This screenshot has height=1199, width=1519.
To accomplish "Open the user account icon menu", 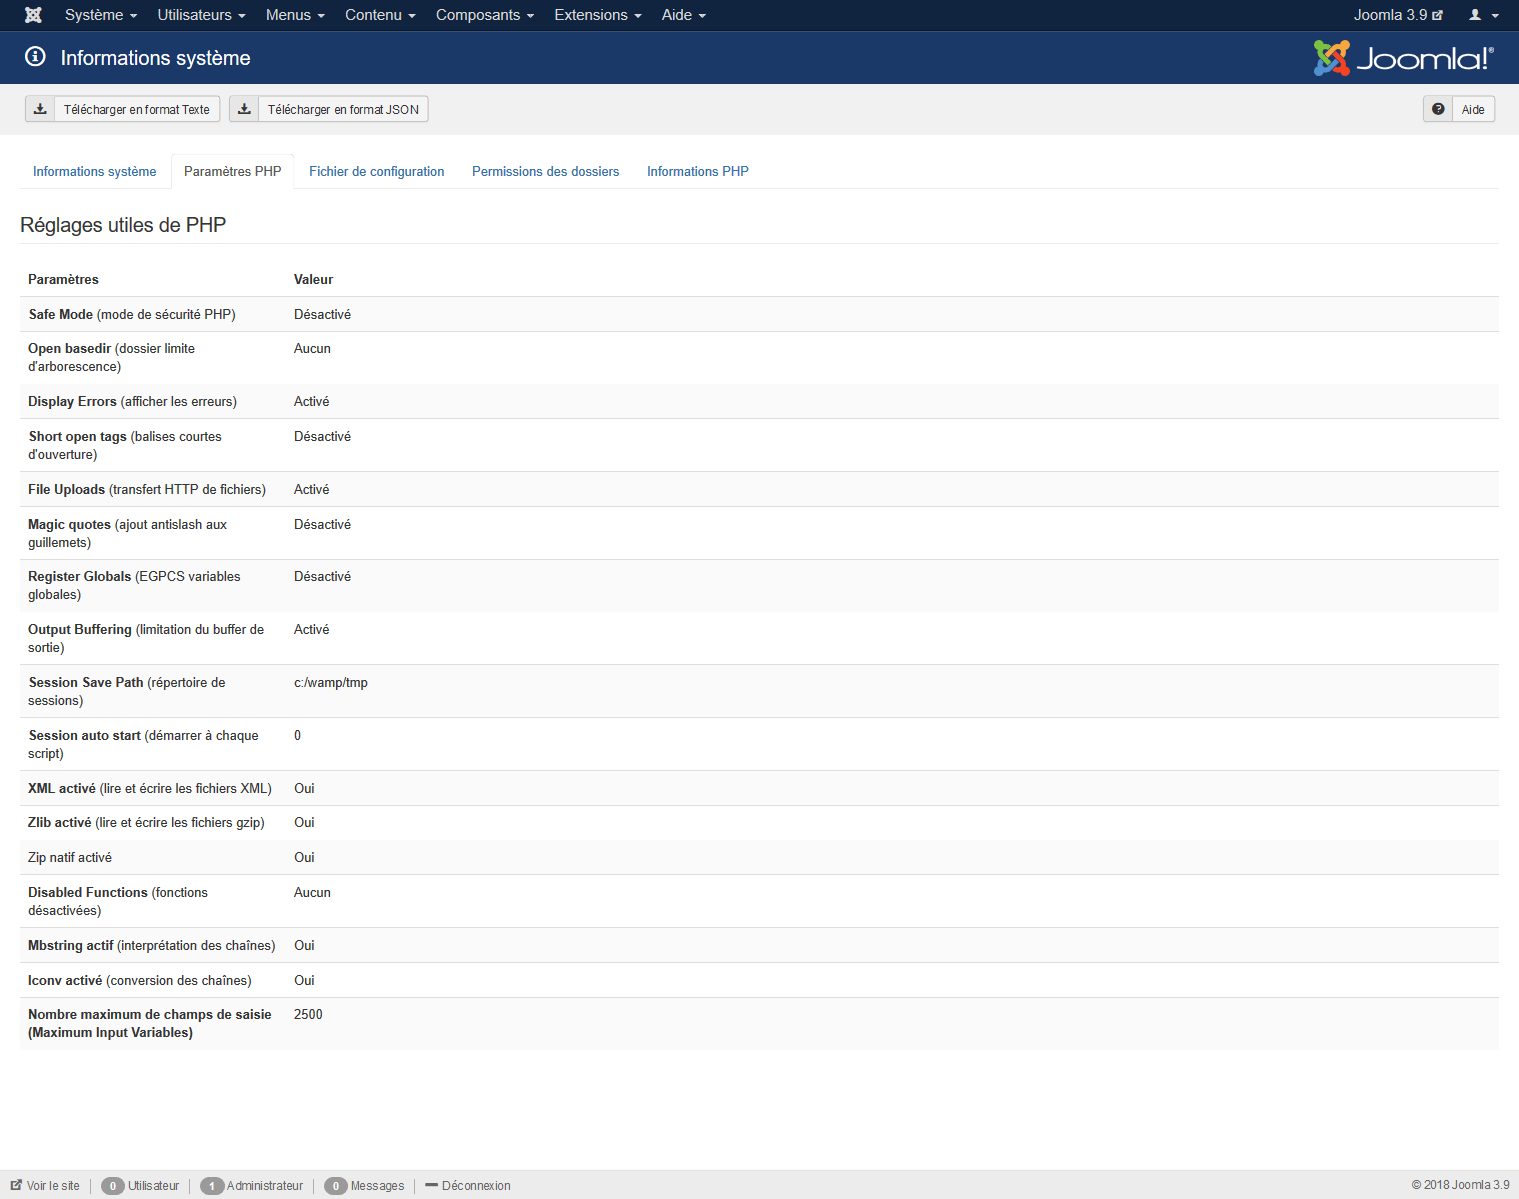I will pyautogui.click(x=1483, y=15).
